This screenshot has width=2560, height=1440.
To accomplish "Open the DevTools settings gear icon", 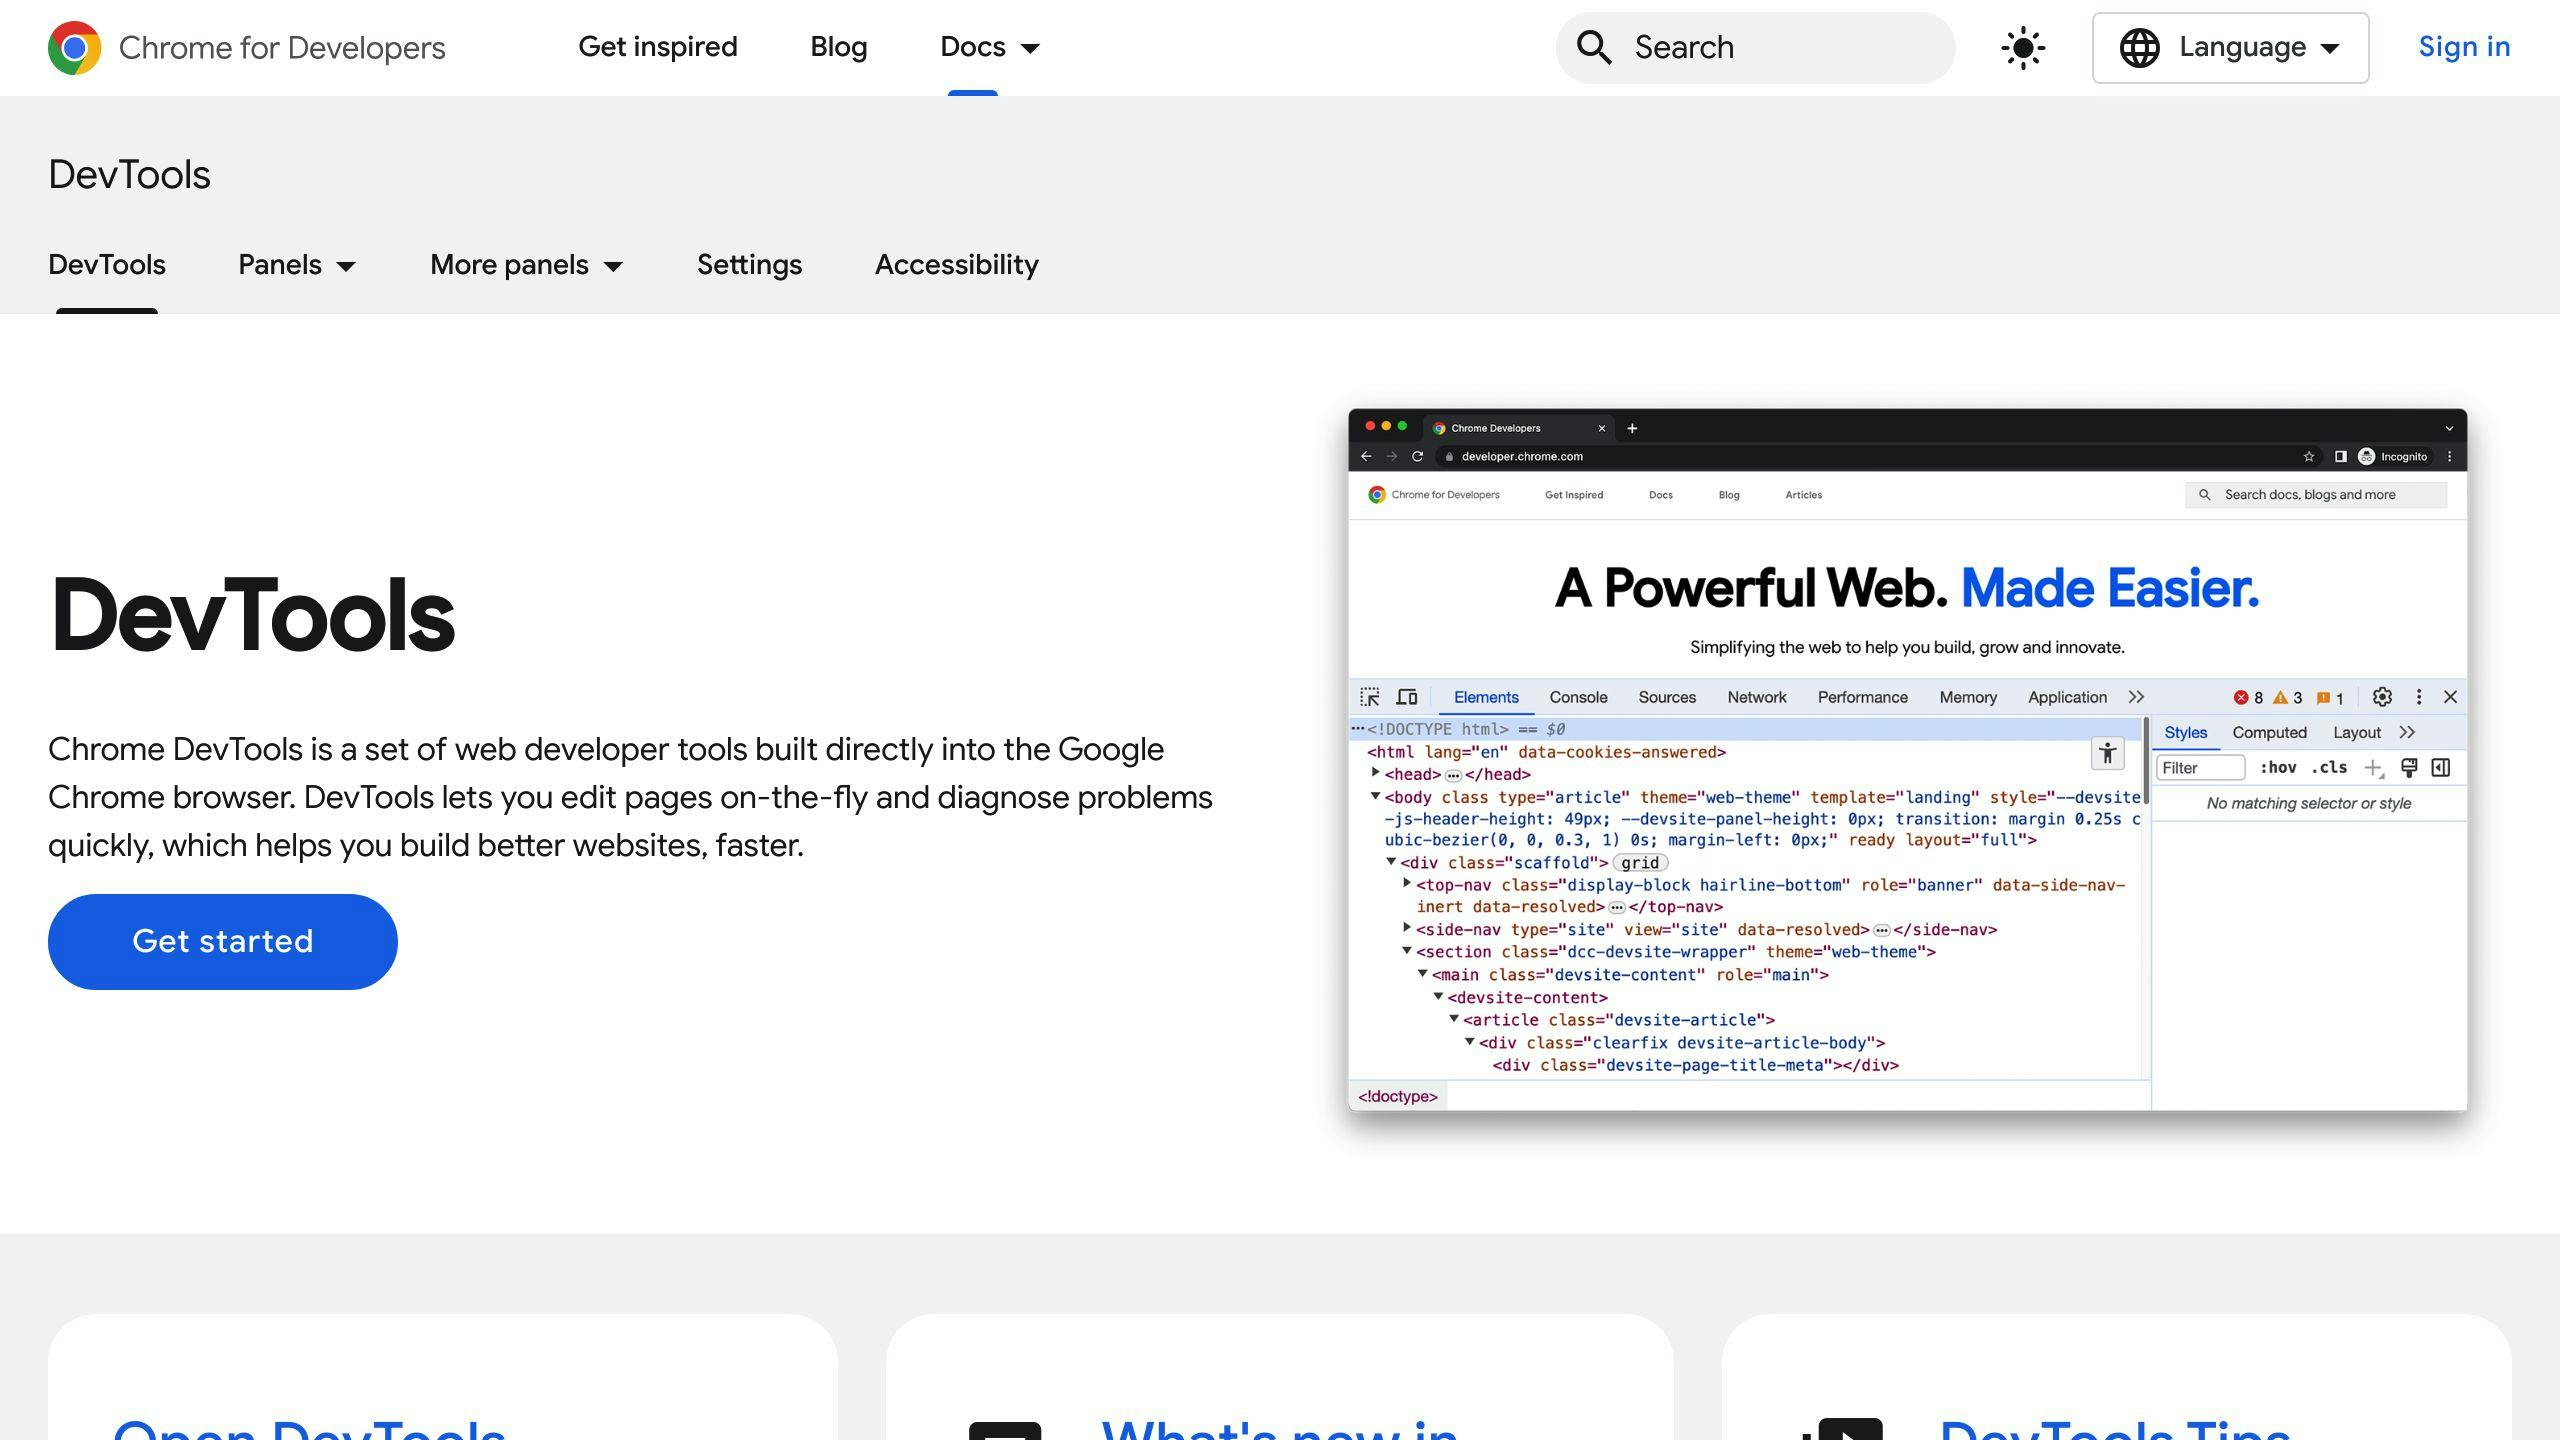I will [x=2383, y=697].
